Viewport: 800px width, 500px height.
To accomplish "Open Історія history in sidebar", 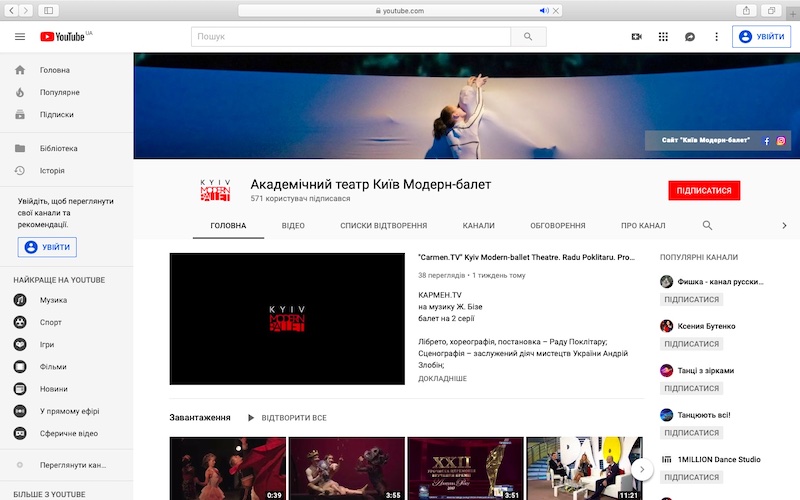I will click(x=66, y=170).
